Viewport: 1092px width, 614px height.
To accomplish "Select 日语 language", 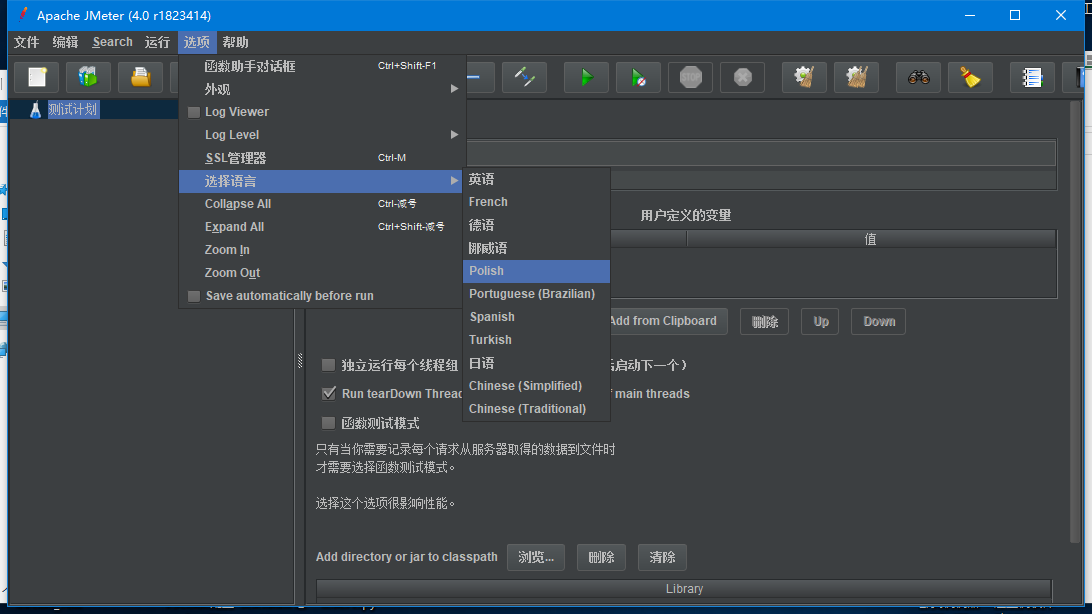I will point(536,363).
